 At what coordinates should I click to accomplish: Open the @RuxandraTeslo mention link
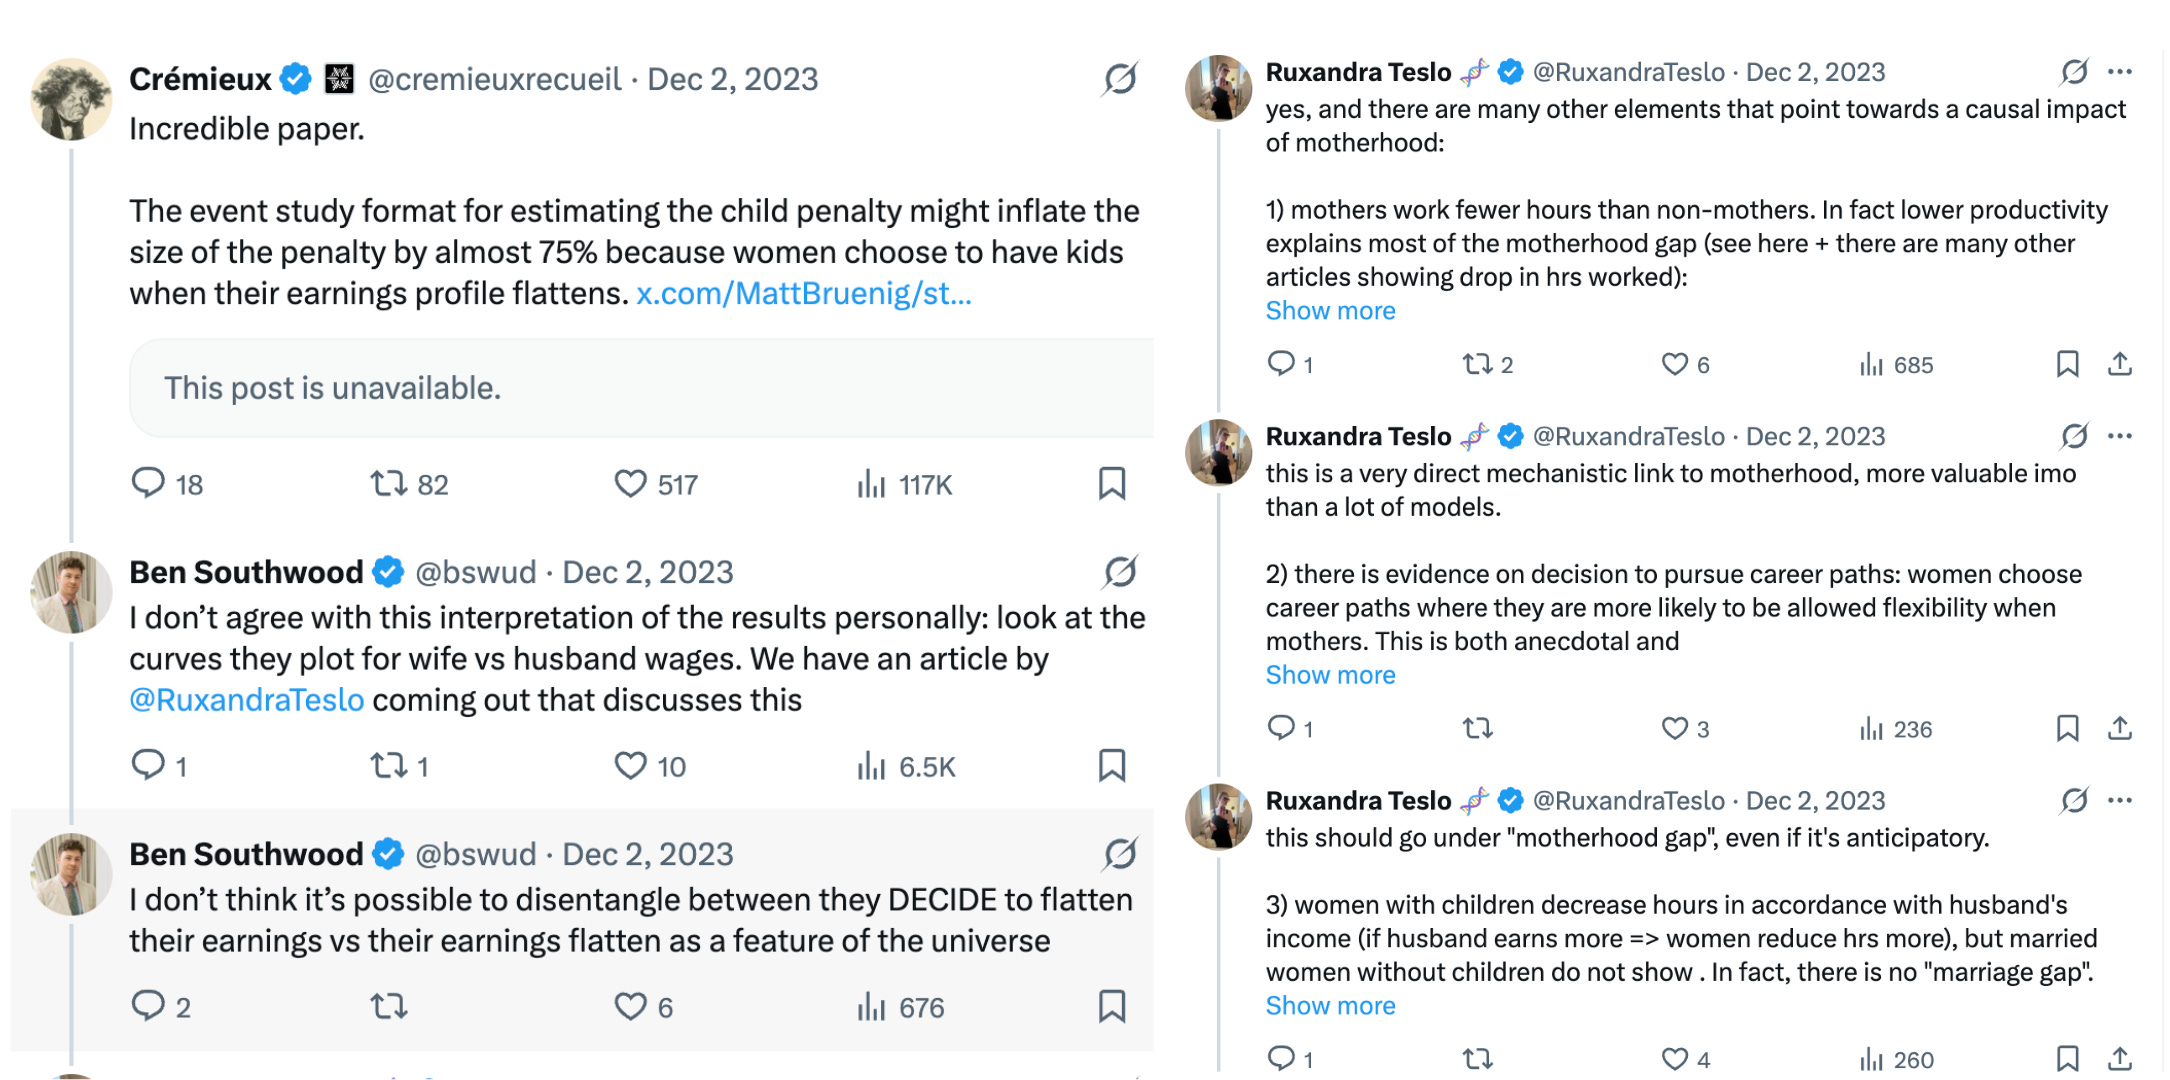(246, 700)
